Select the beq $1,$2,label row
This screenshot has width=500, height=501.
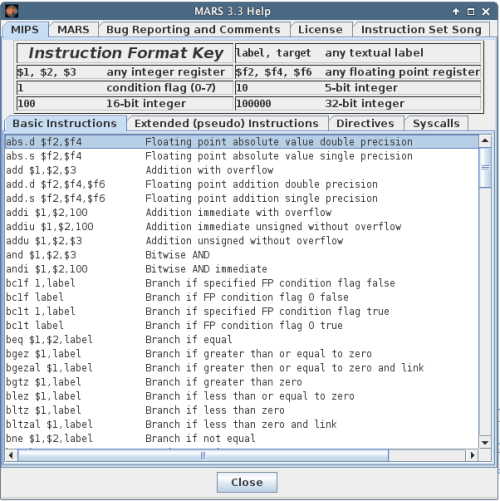coord(242,339)
